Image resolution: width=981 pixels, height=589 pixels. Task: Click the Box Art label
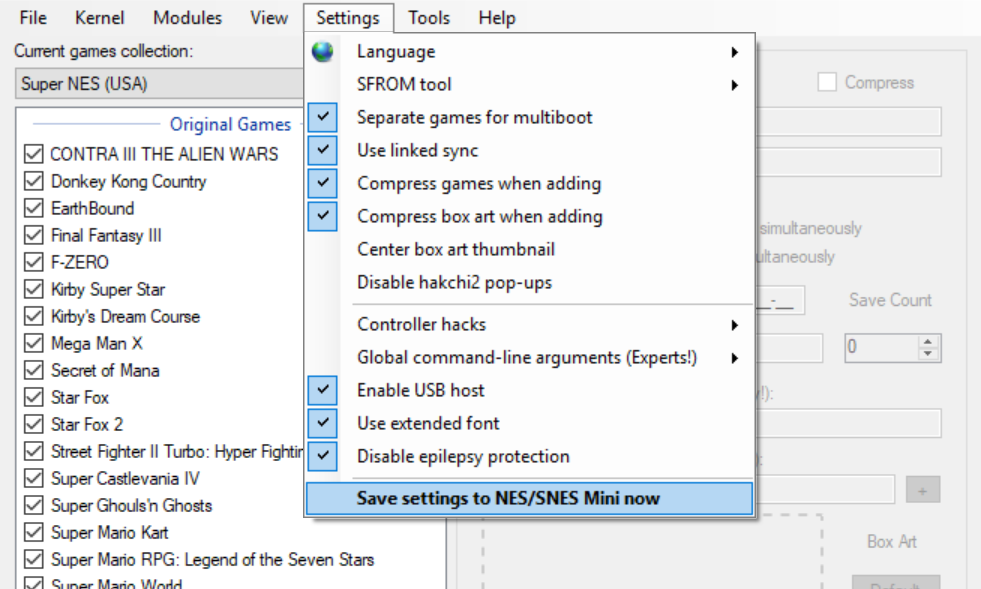point(892,541)
